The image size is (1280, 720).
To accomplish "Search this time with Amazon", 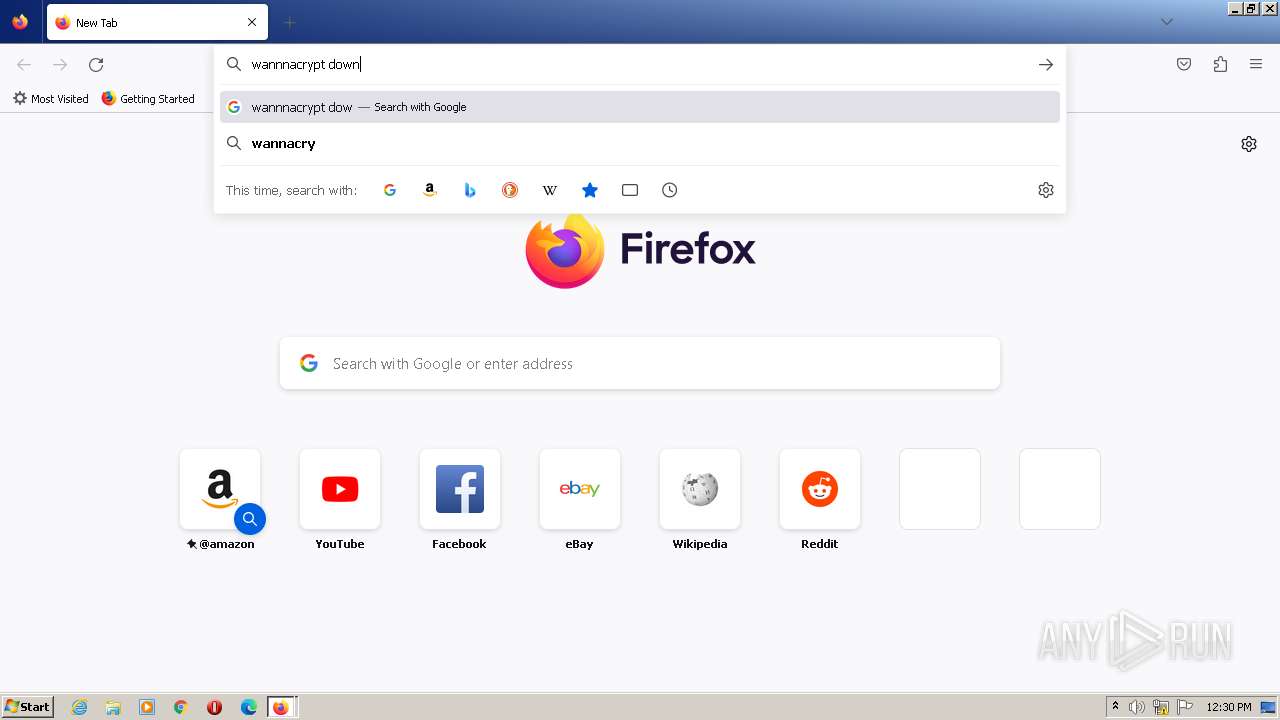I will (430, 190).
